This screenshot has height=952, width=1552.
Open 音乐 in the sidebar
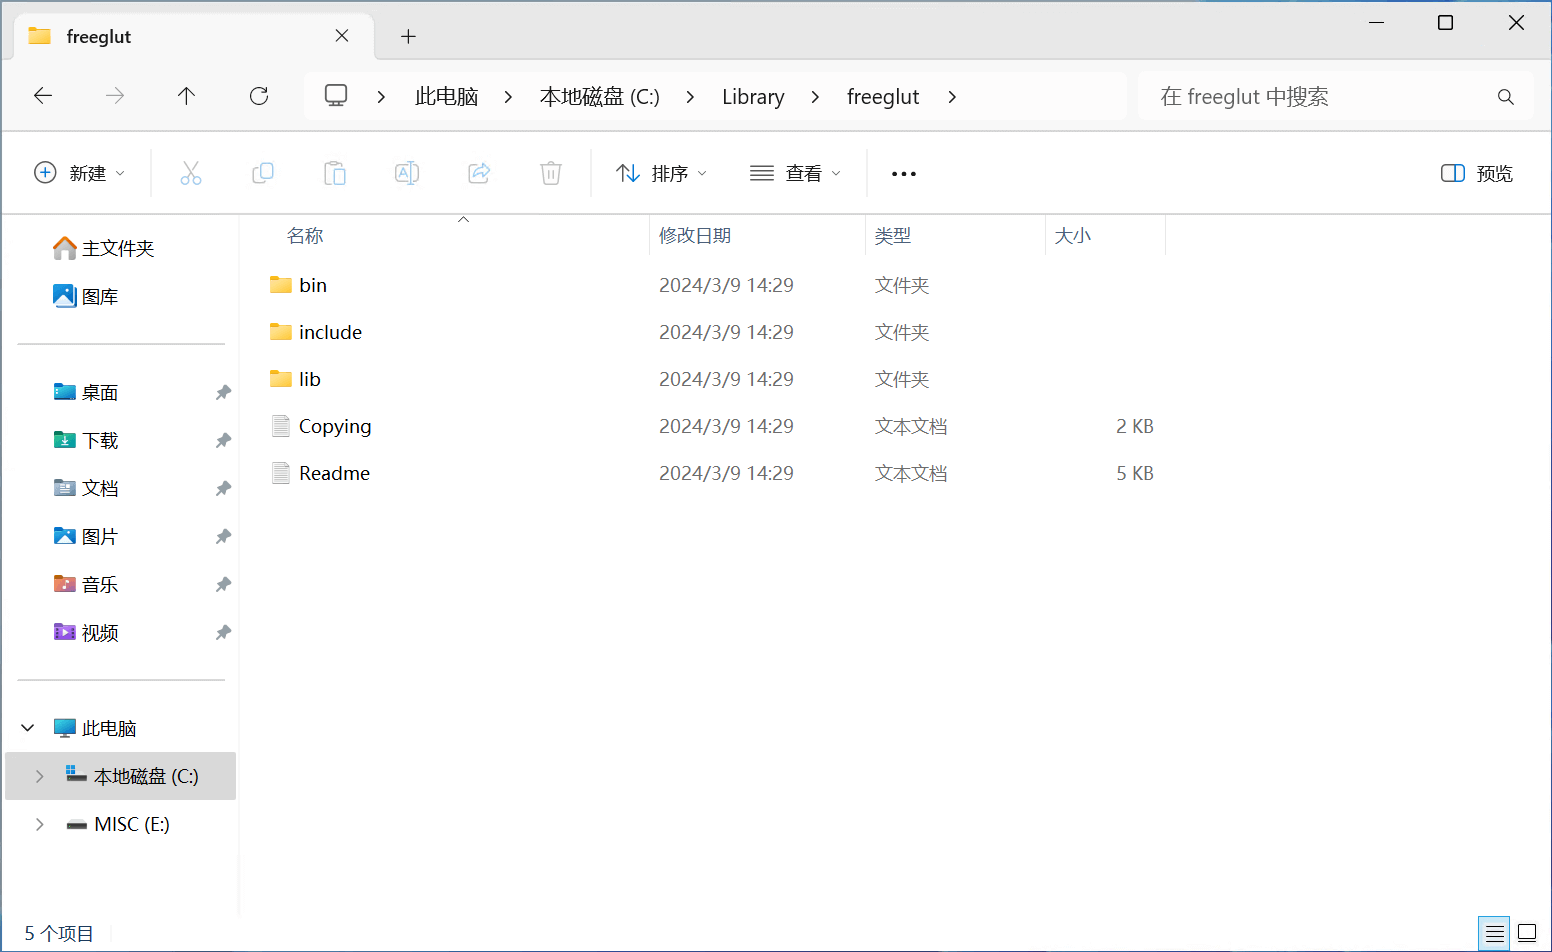tap(87, 585)
